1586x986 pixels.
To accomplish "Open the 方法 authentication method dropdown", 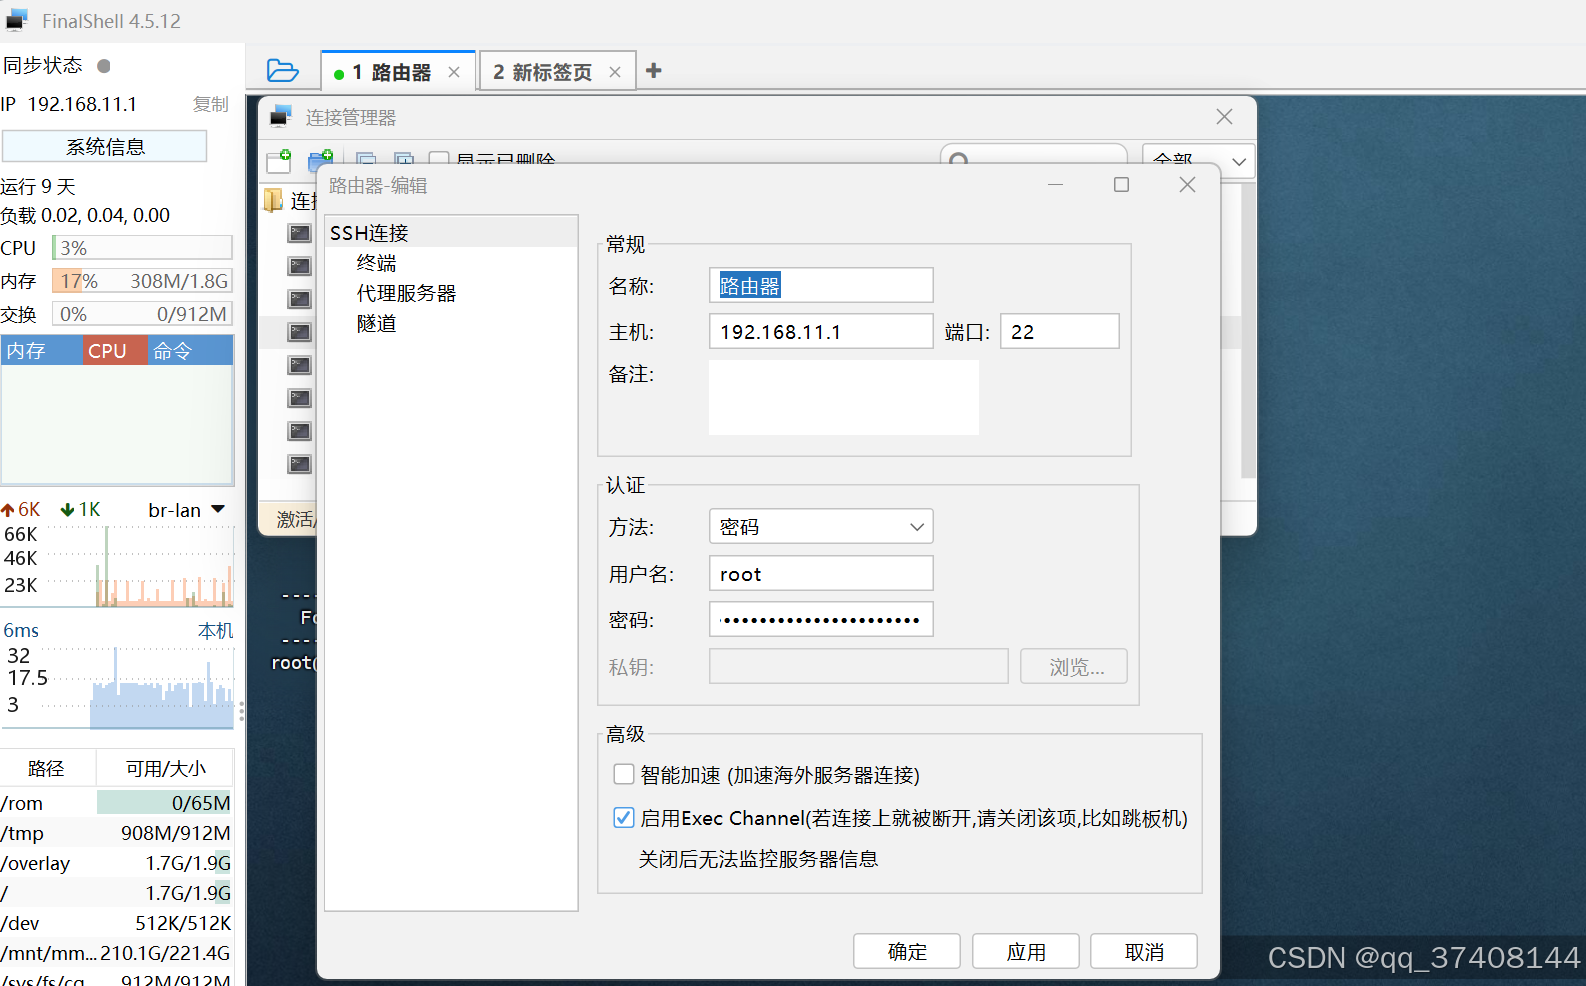I will point(821,526).
